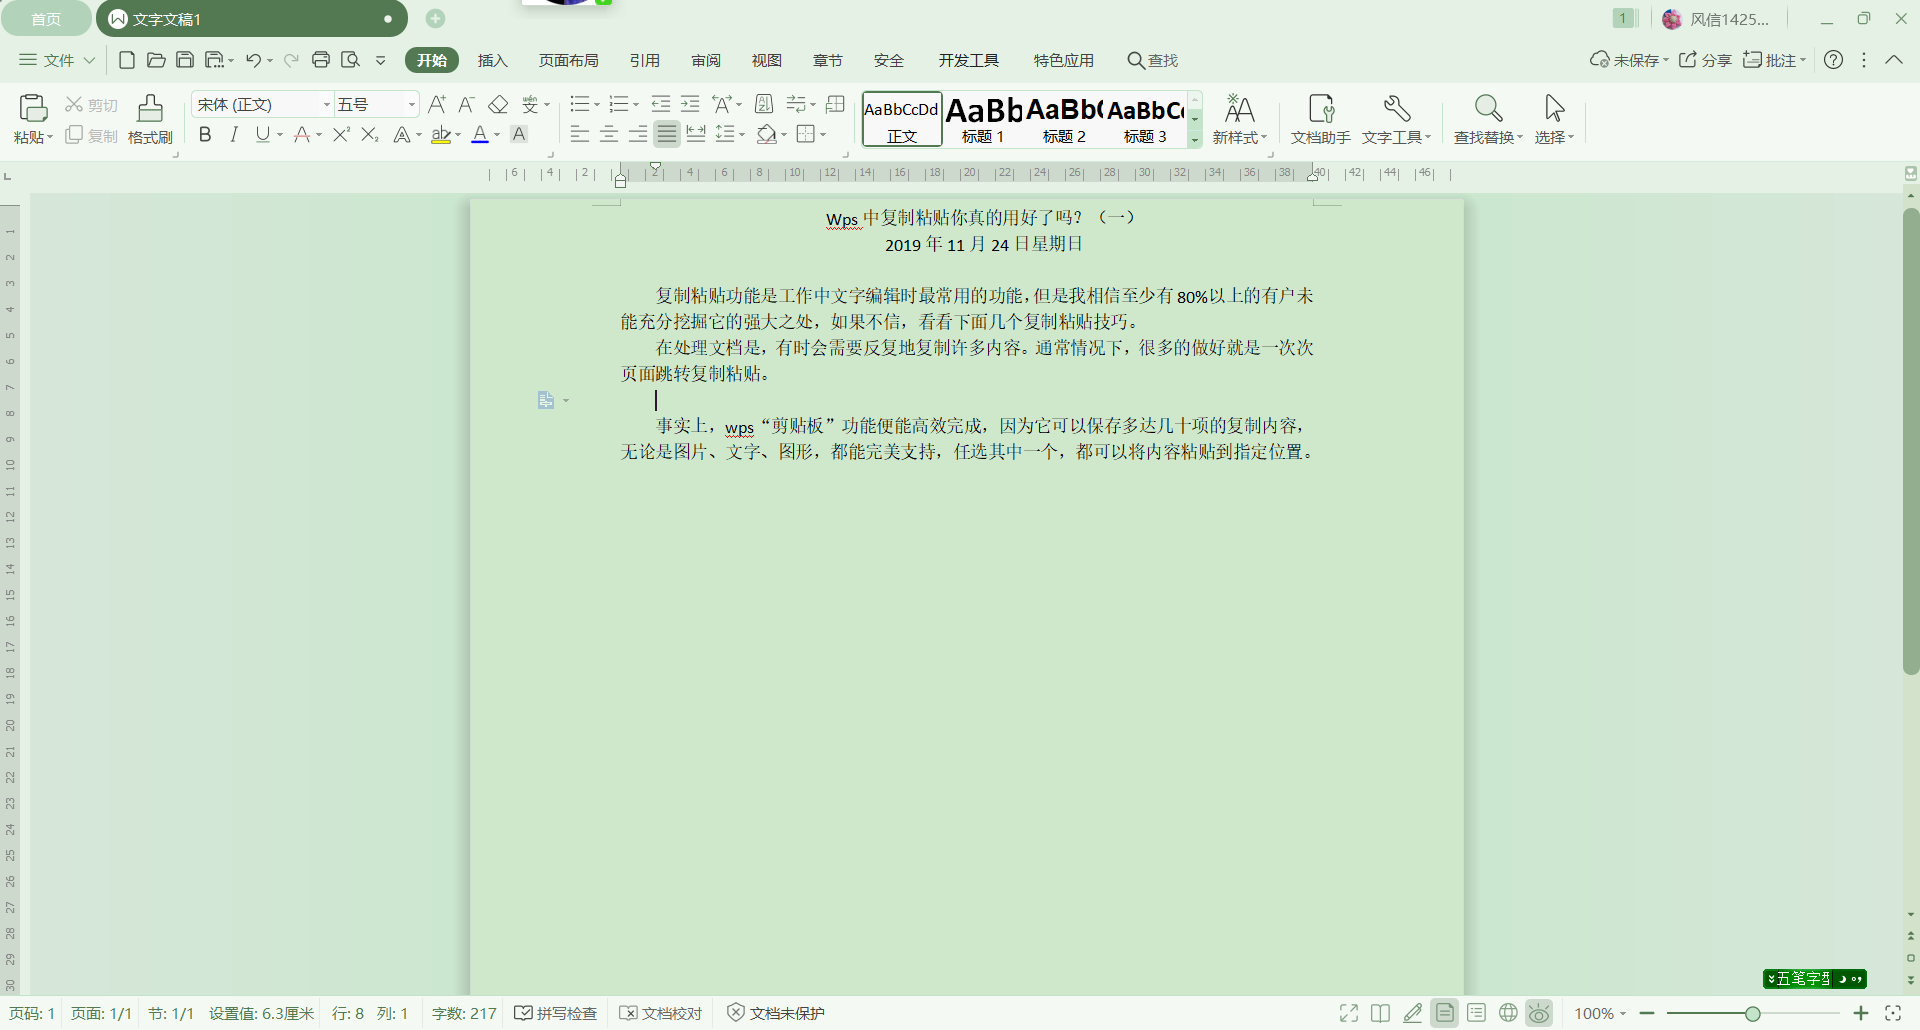Decrease font size with the A- icon
This screenshot has height=1030, width=1920.
(x=466, y=104)
